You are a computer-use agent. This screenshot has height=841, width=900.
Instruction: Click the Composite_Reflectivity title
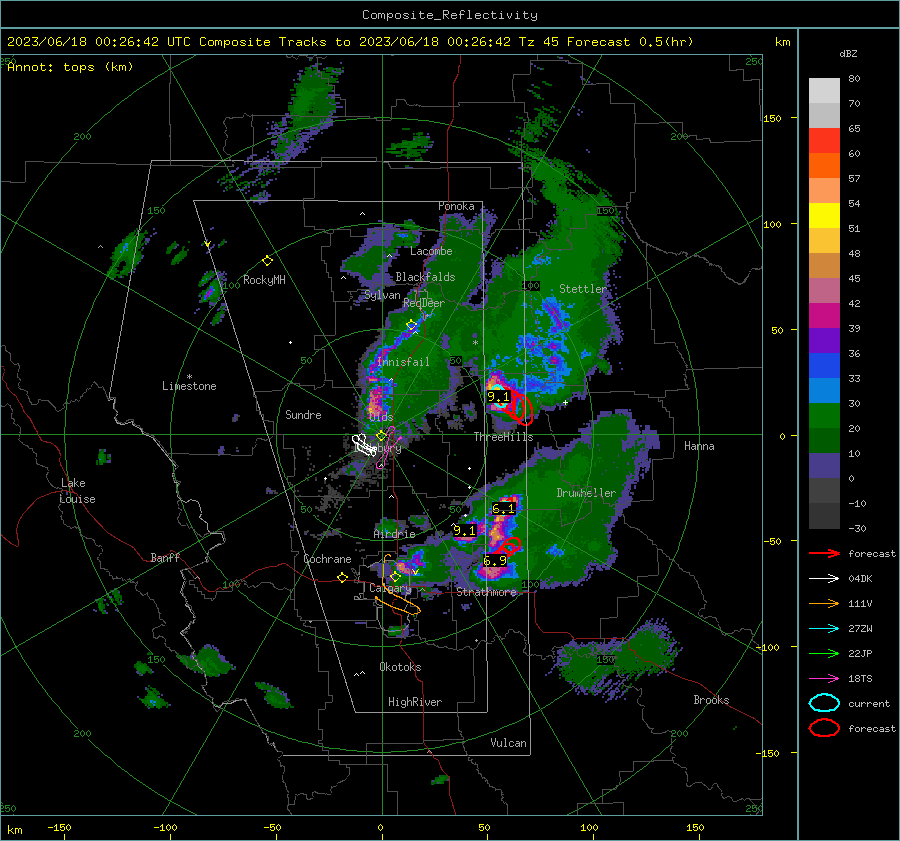[x=449, y=15]
